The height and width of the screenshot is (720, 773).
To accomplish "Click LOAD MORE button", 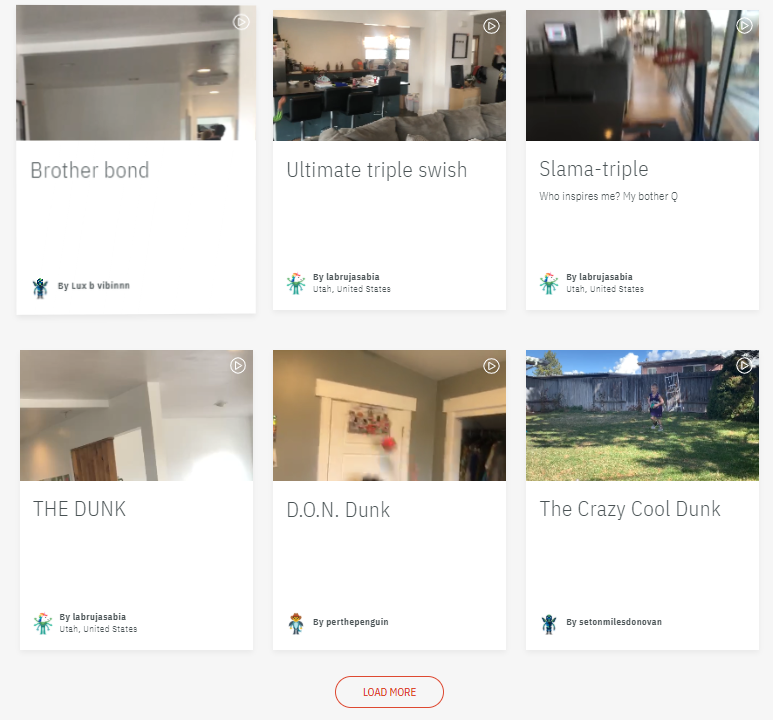I will point(389,692).
